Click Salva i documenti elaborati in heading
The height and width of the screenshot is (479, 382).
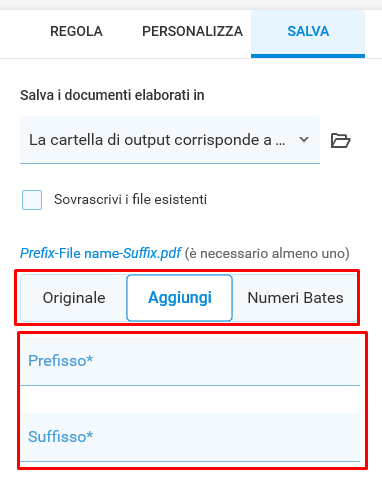(x=112, y=95)
